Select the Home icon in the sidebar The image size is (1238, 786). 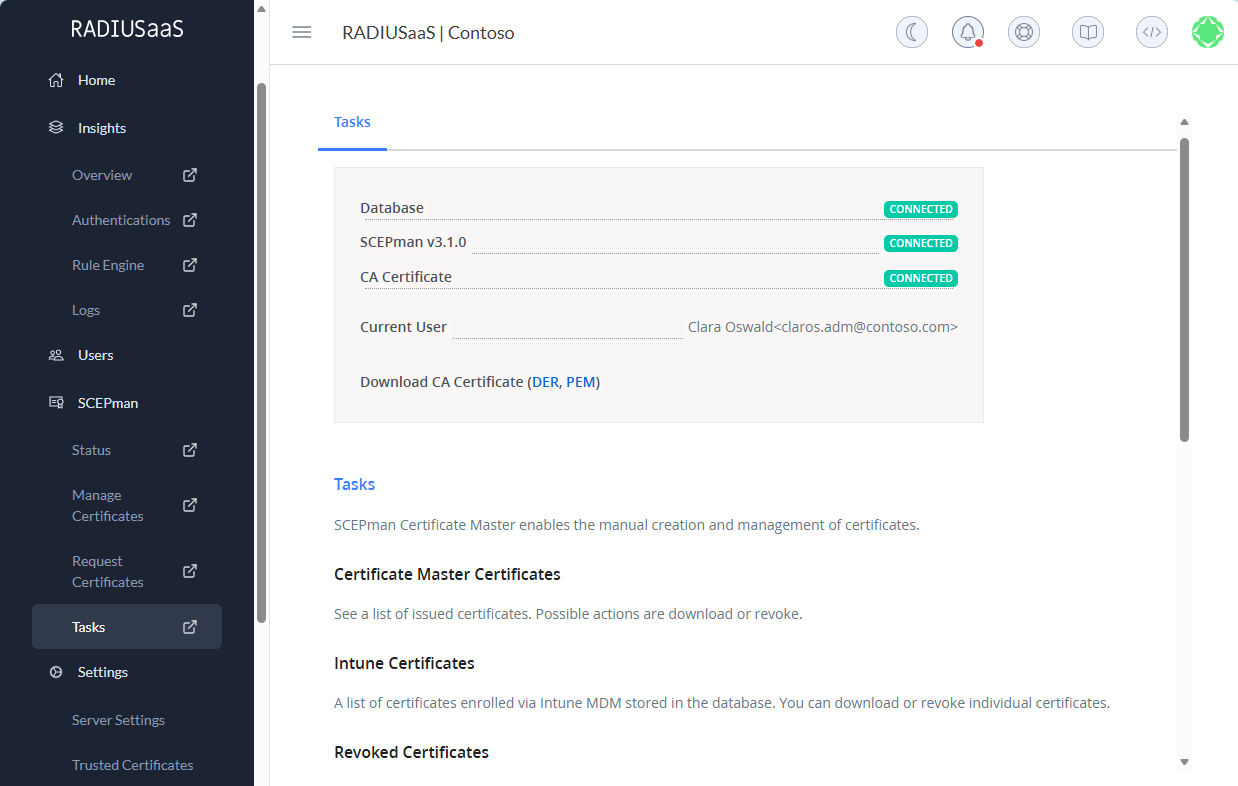pyautogui.click(x=54, y=79)
